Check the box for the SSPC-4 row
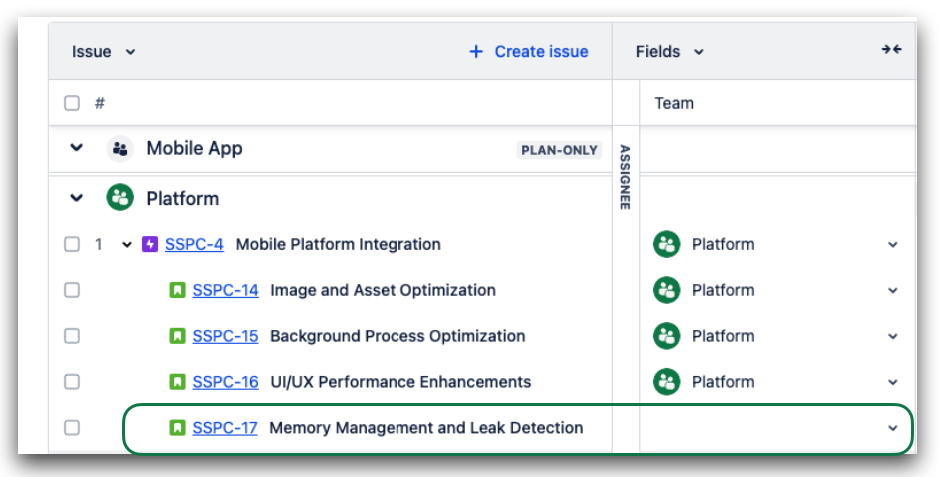The width and height of the screenshot is (942, 477). click(x=72, y=245)
